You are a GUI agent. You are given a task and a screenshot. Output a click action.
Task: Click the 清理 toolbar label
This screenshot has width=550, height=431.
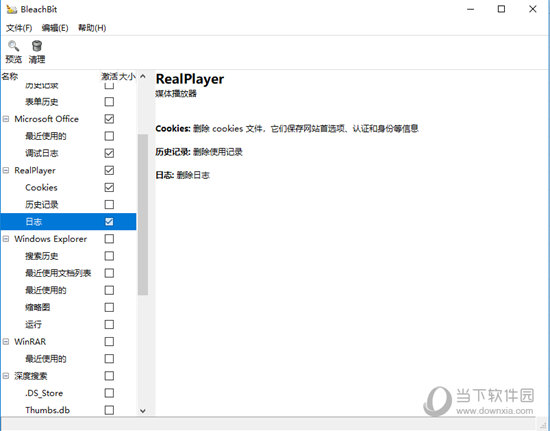(x=37, y=59)
